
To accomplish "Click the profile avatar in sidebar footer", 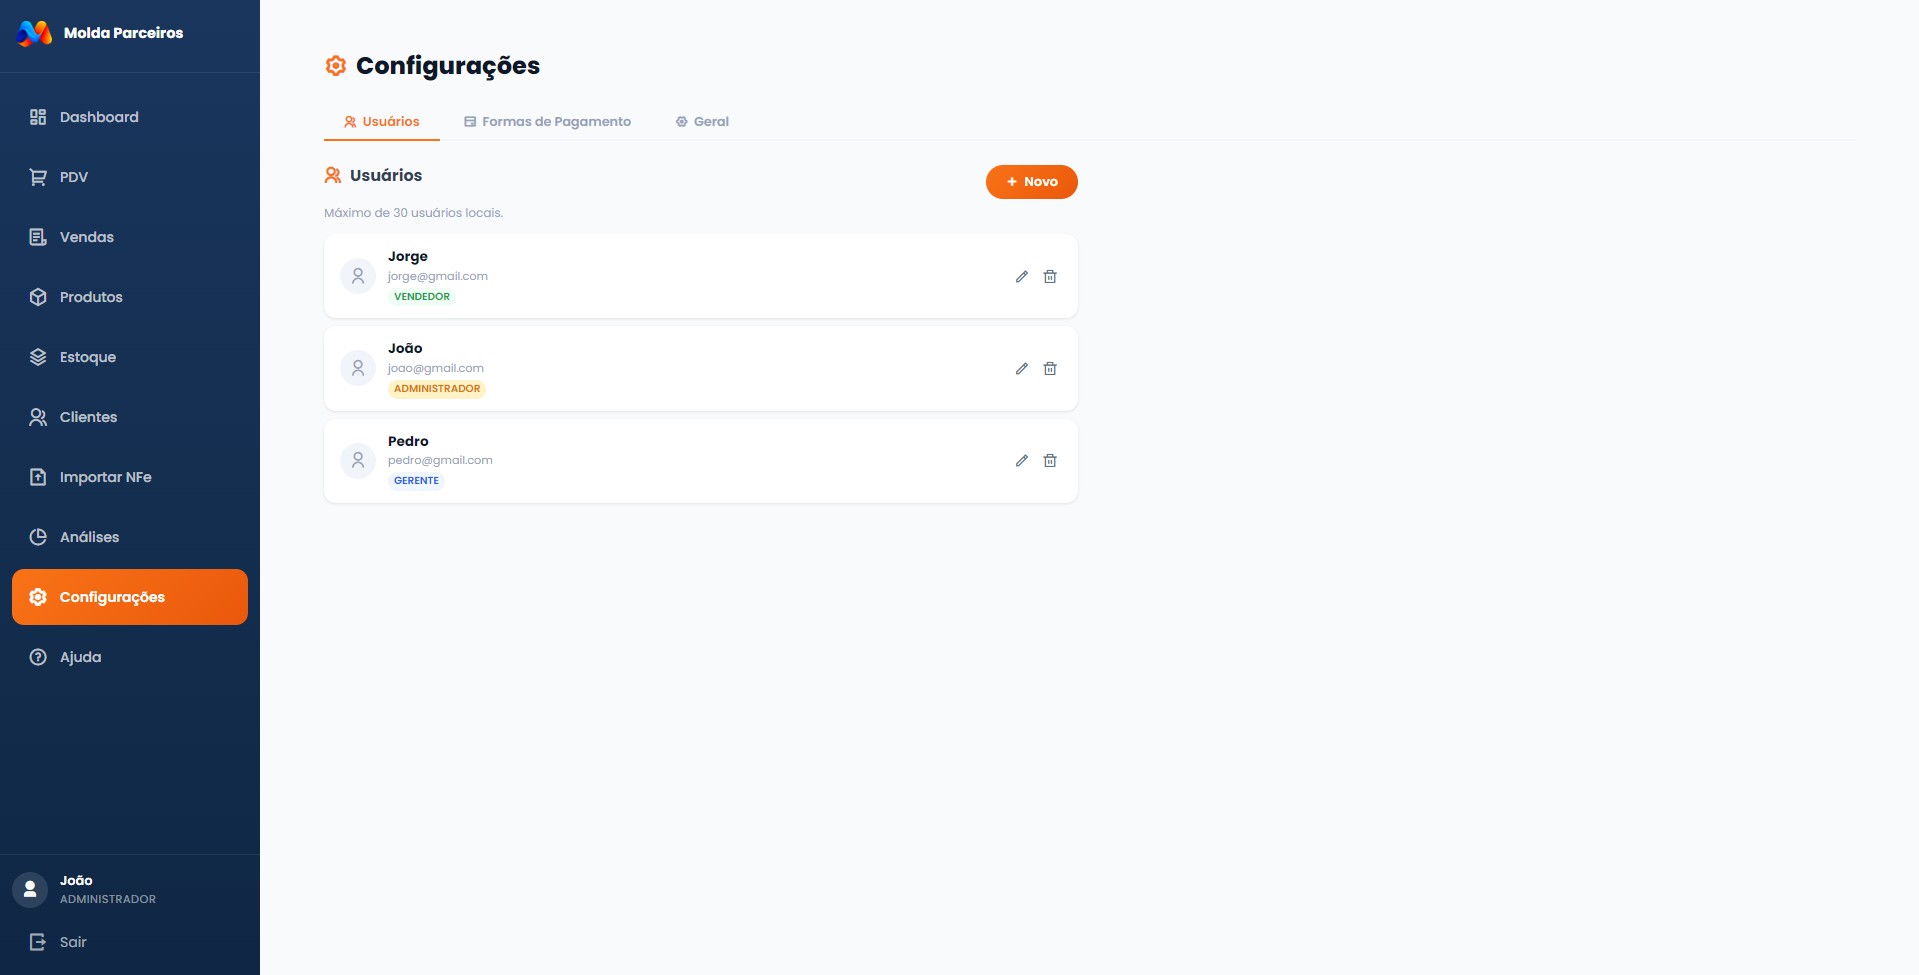I will [x=30, y=889].
